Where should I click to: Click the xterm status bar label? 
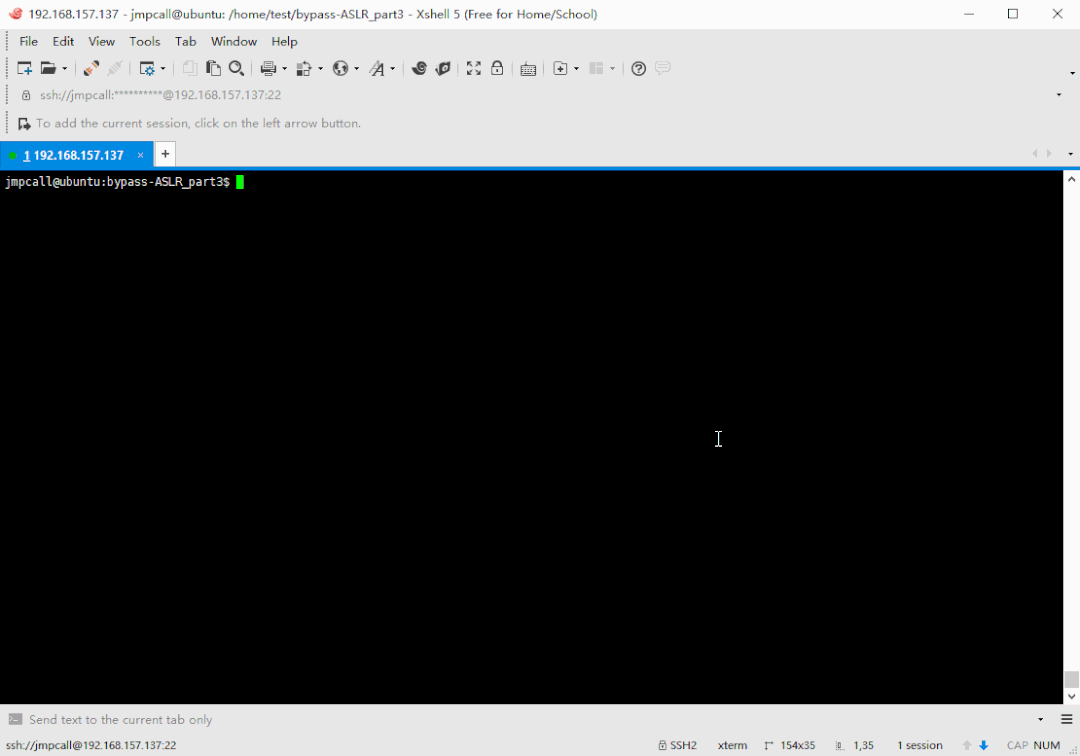click(x=732, y=745)
